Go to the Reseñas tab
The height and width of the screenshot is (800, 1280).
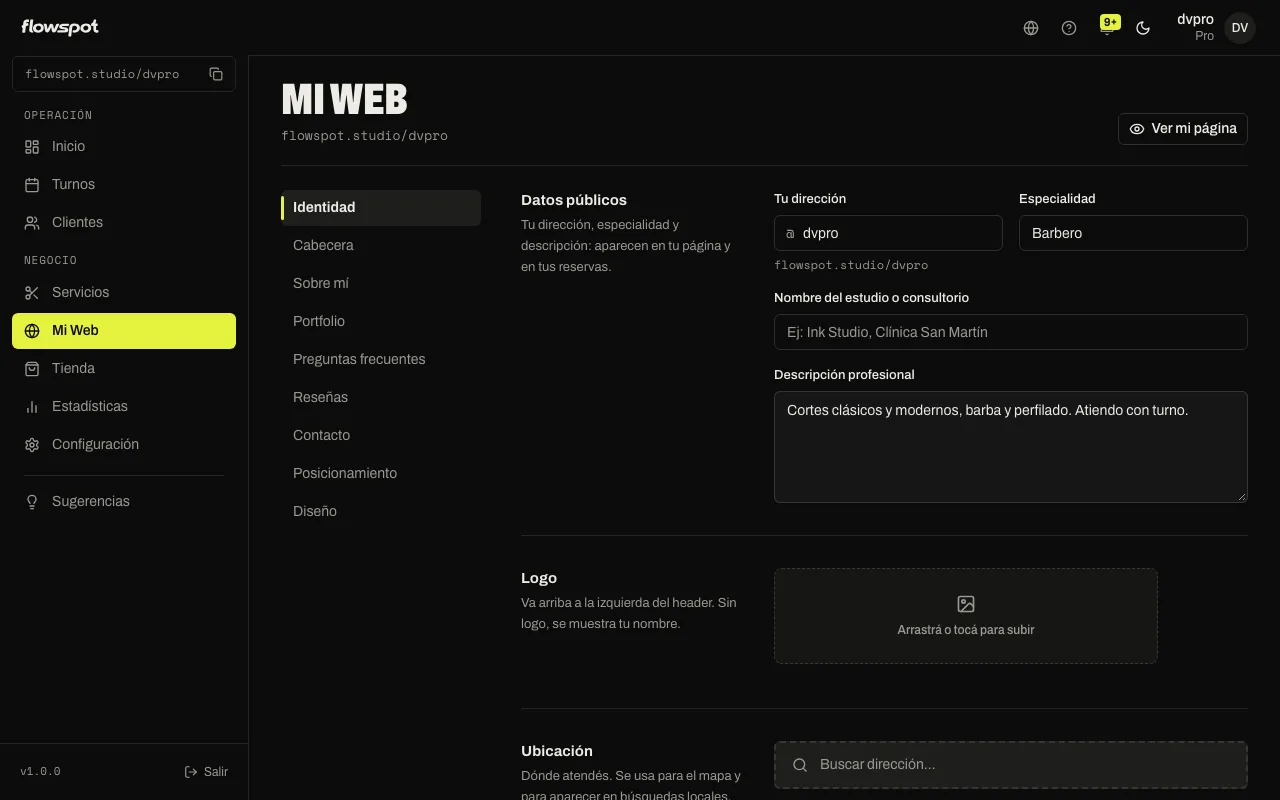click(x=381, y=397)
